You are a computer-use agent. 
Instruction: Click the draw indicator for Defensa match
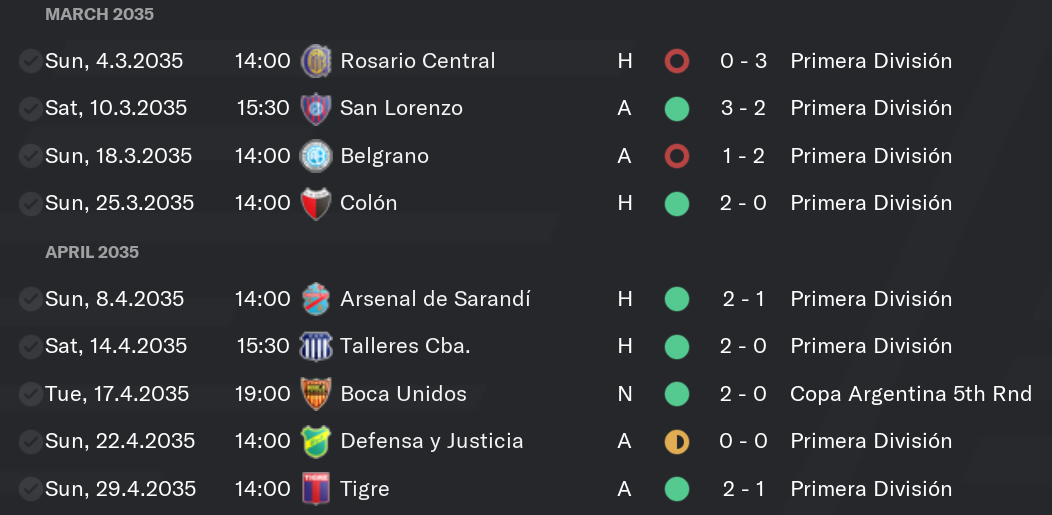click(x=676, y=441)
